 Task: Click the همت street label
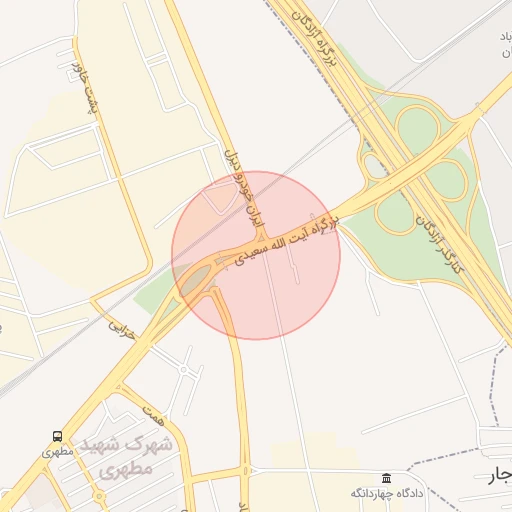pyautogui.click(x=154, y=416)
